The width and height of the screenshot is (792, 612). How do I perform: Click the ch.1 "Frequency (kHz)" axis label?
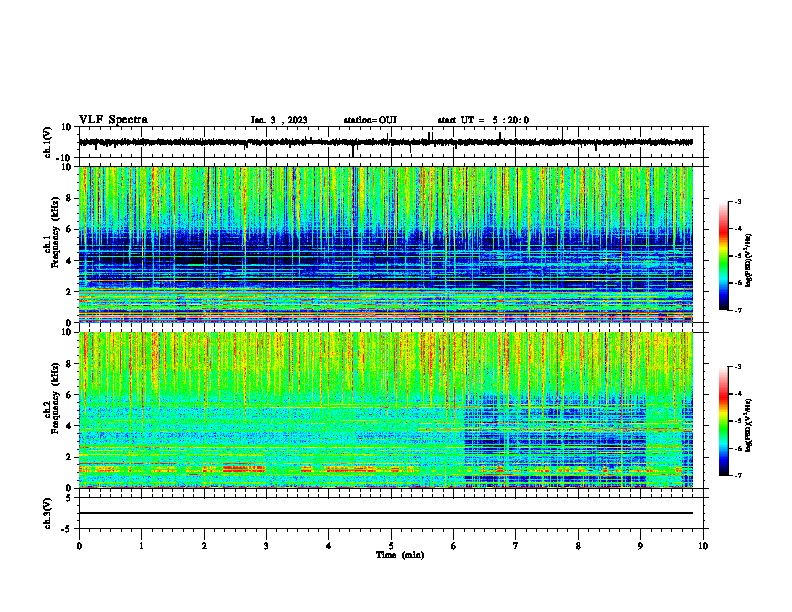(x=55, y=233)
